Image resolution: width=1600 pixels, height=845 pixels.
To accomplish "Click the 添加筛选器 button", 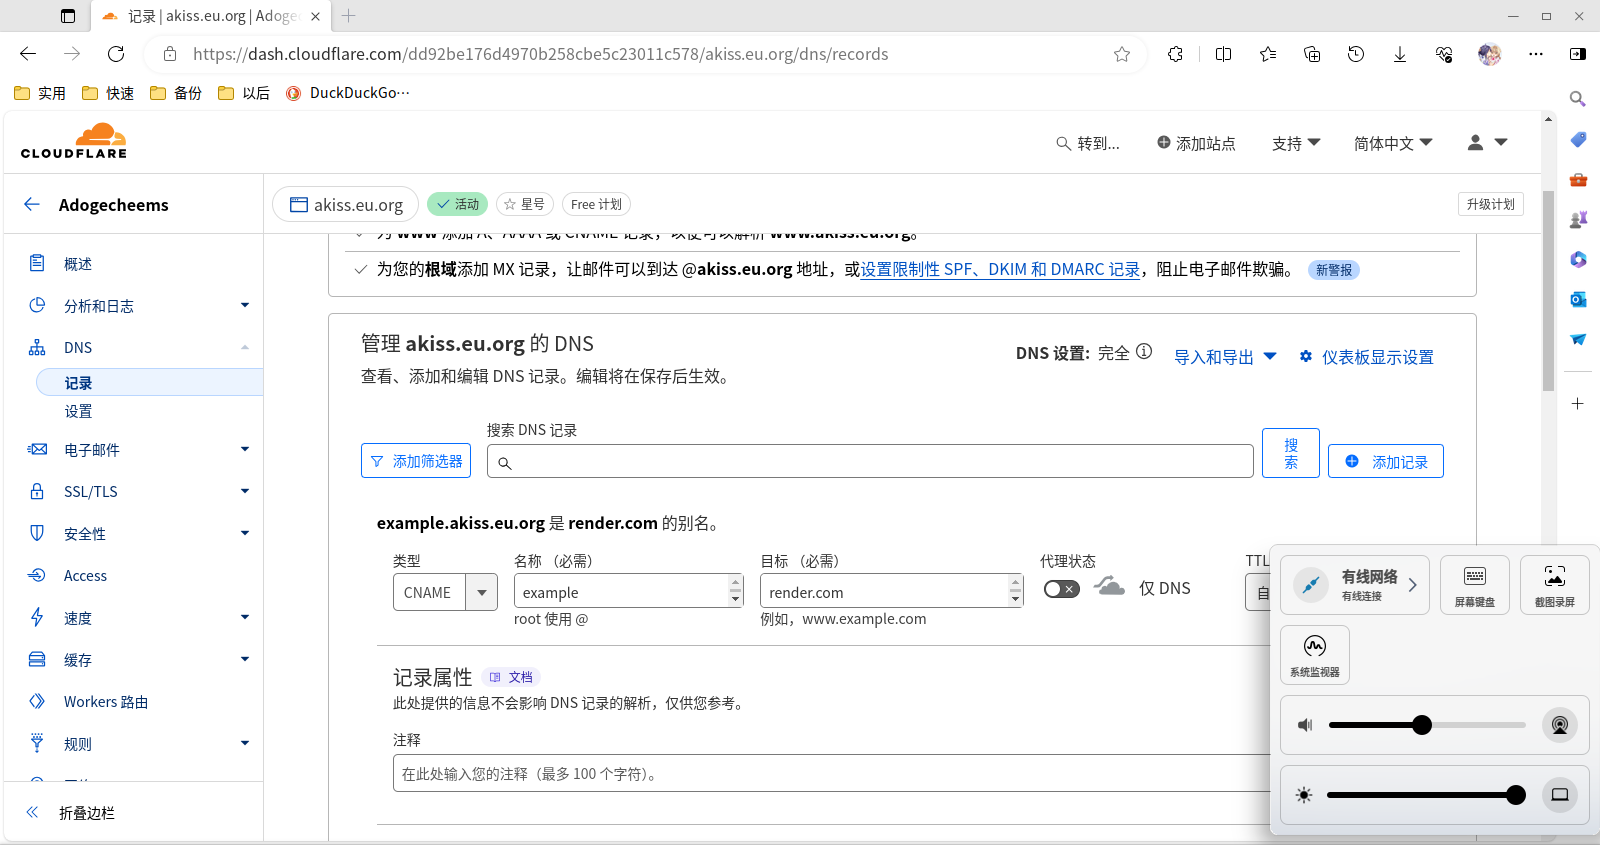I will coord(416,461).
